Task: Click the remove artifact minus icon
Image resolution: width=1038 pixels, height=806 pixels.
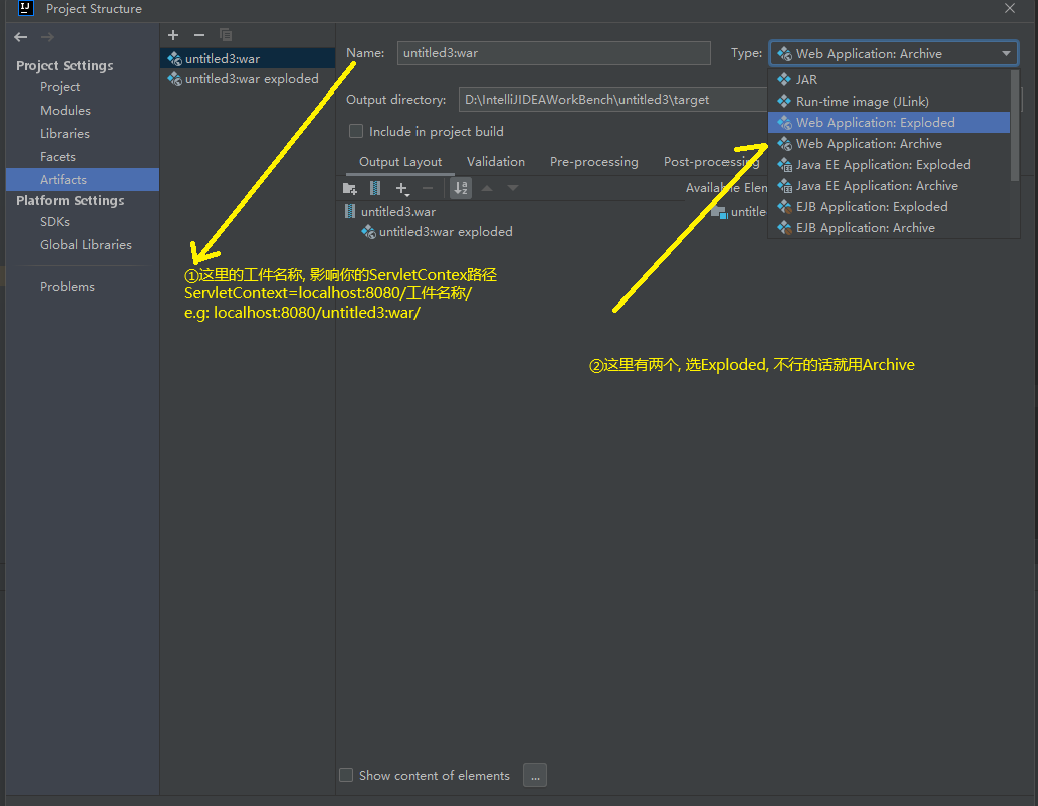Action: point(198,35)
